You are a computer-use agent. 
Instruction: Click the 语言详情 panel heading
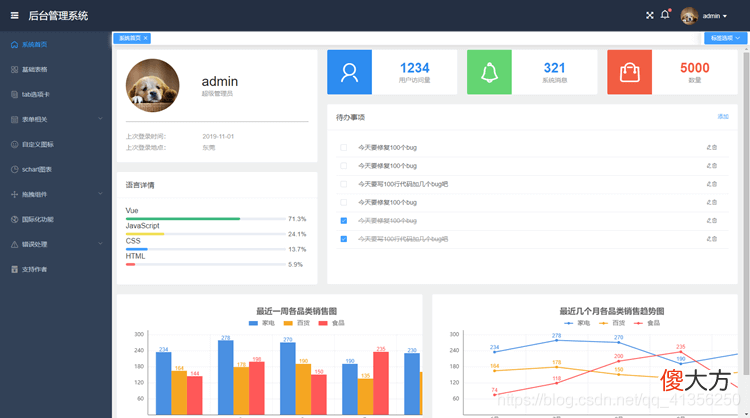[x=140, y=185]
